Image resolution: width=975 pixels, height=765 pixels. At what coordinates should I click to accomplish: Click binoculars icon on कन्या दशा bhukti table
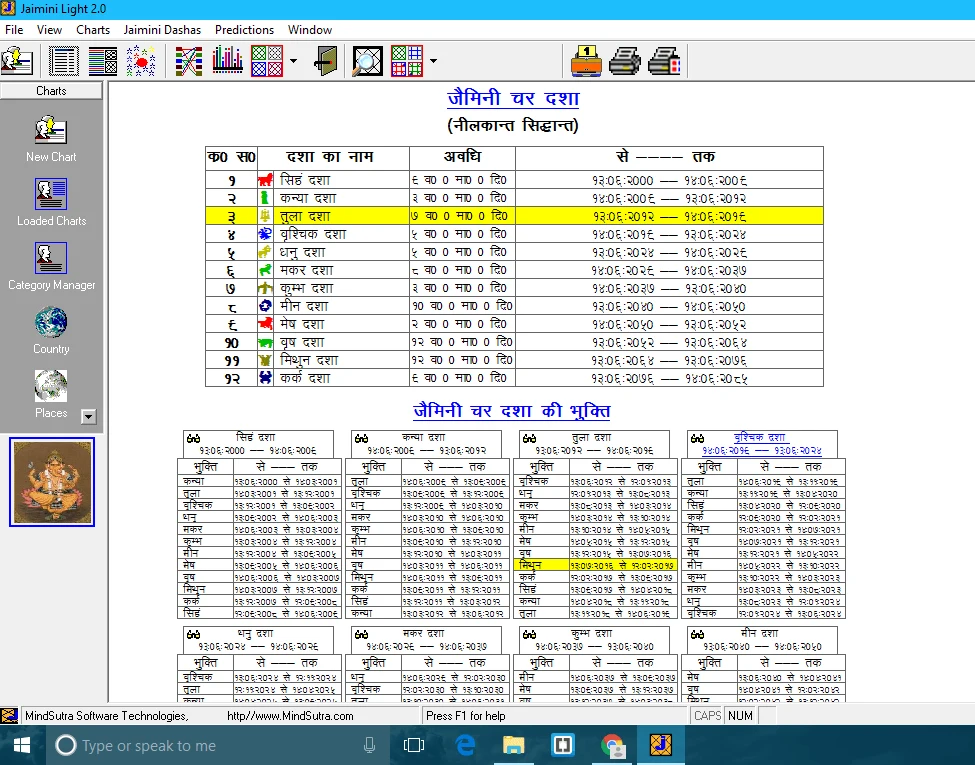pyautogui.click(x=361, y=438)
